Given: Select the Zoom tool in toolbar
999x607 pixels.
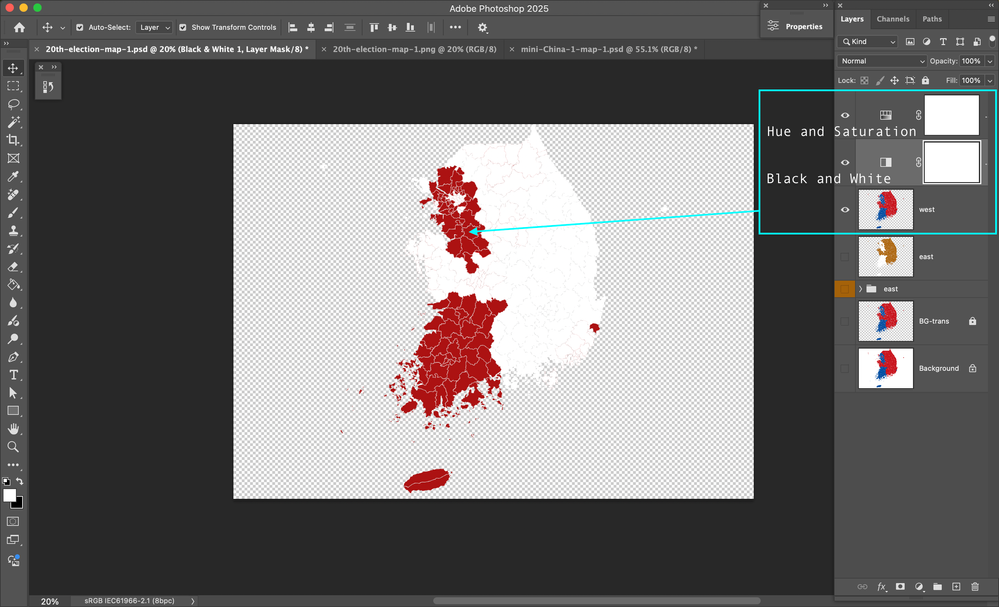Looking at the screenshot, I should click(x=13, y=447).
